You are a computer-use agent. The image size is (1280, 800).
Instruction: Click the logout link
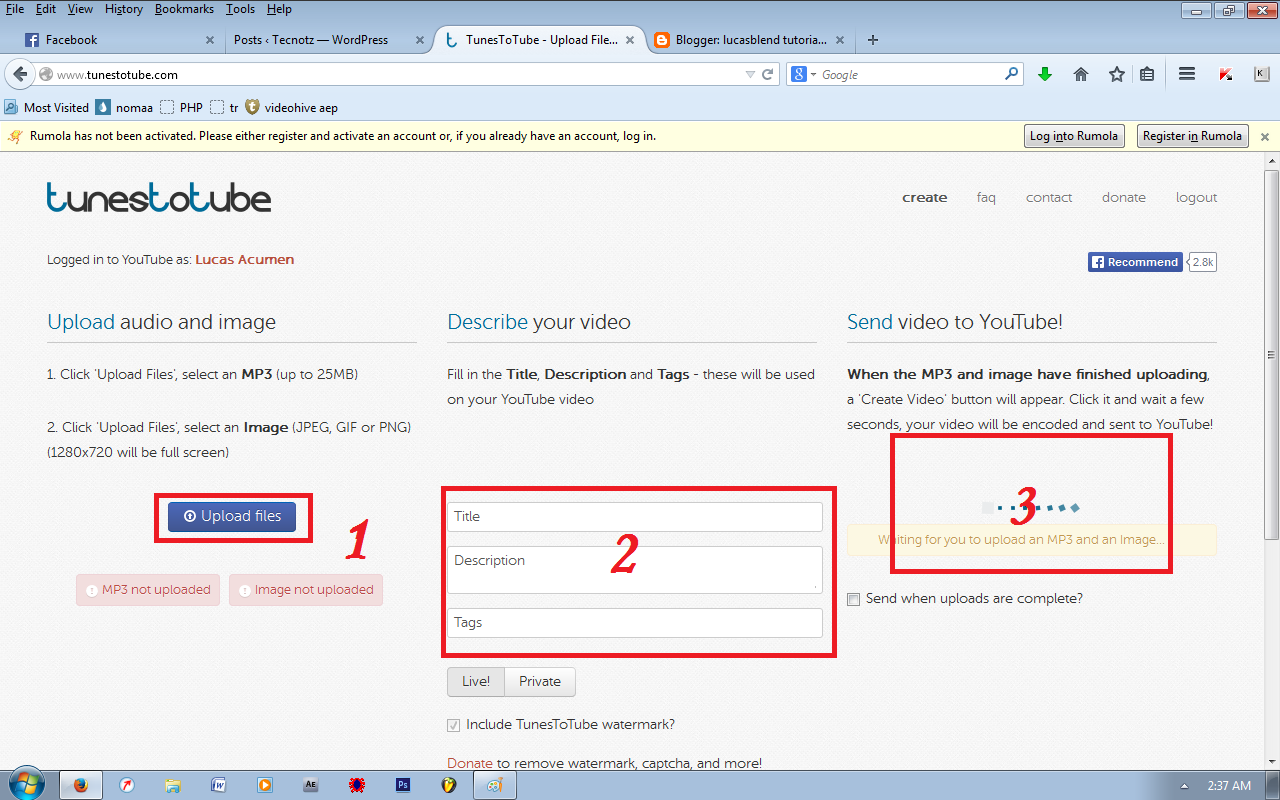[x=1197, y=198]
